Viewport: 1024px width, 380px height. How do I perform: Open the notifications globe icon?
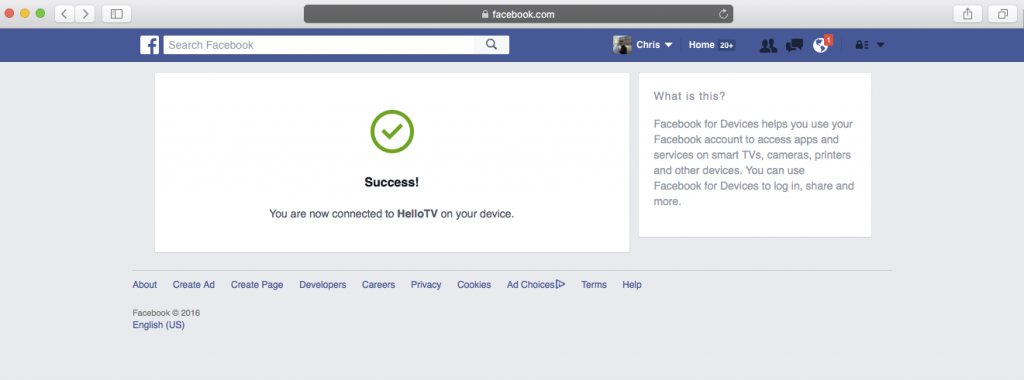(820, 46)
